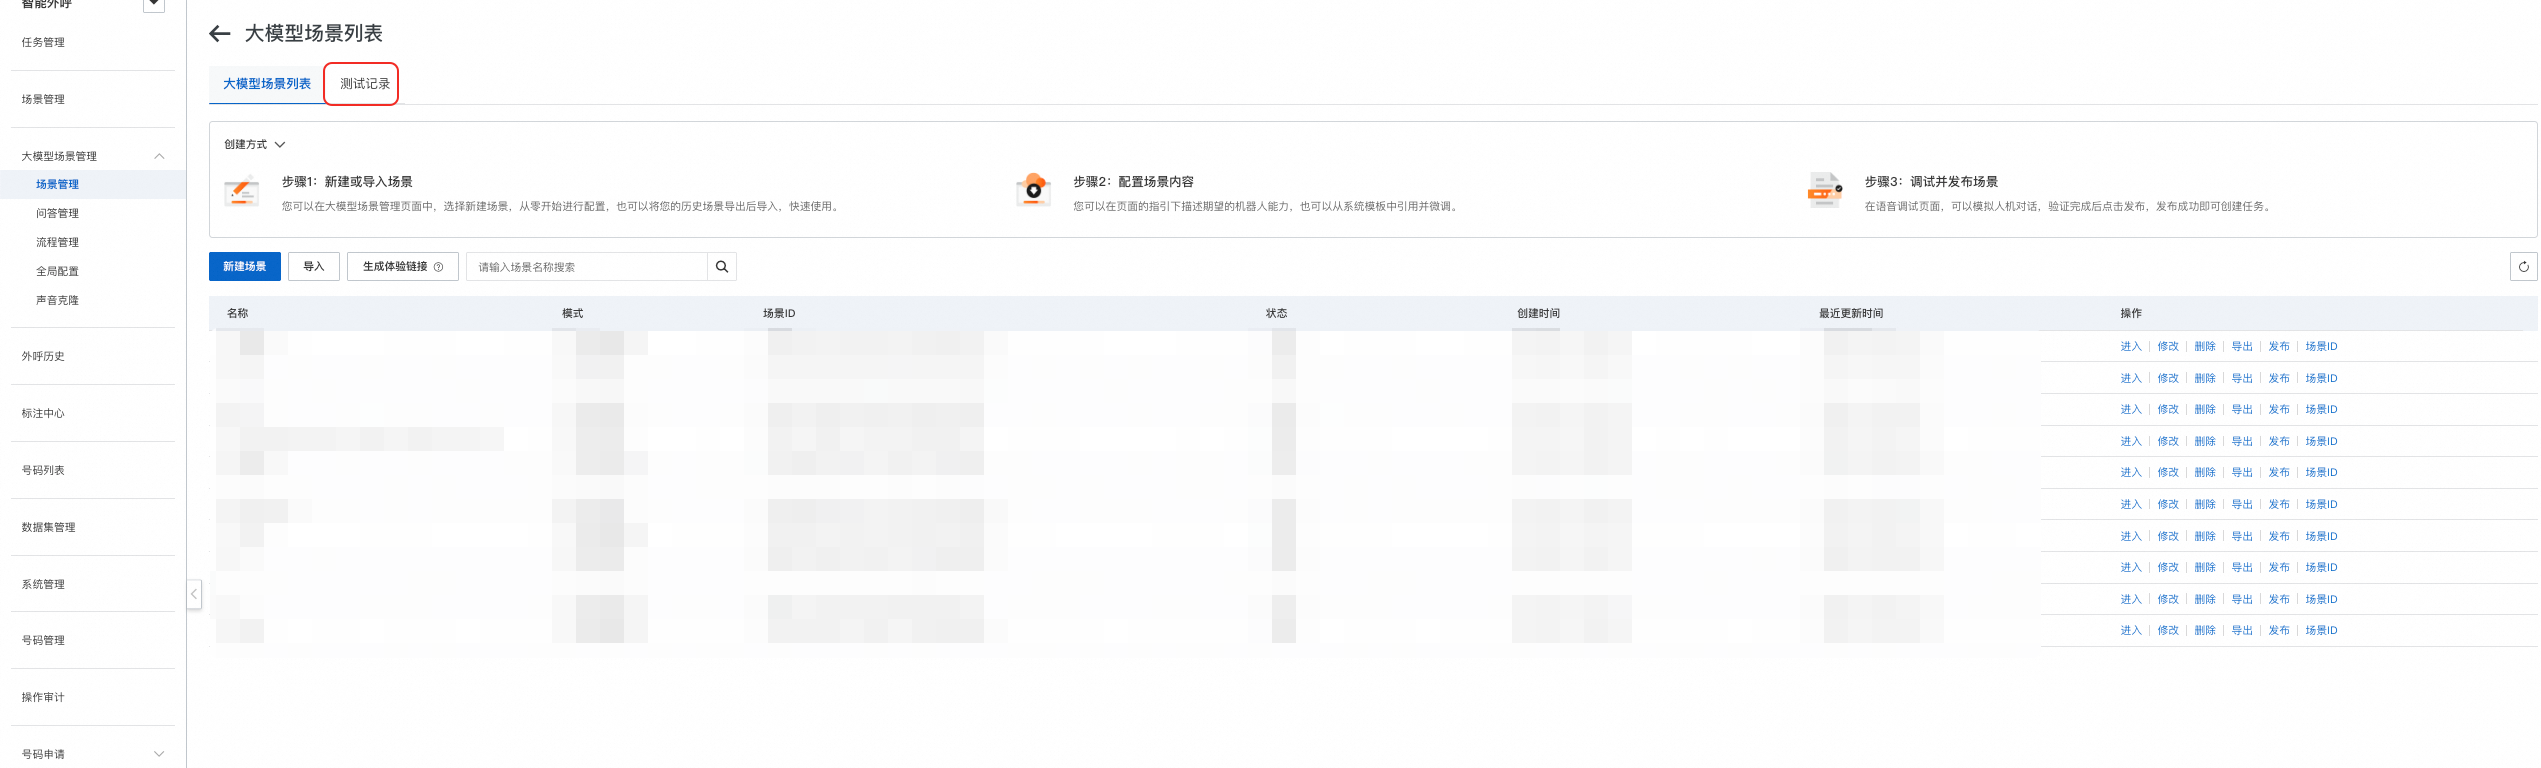Click the 场景ID column header
The height and width of the screenshot is (768, 2541).
[x=779, y=313]
